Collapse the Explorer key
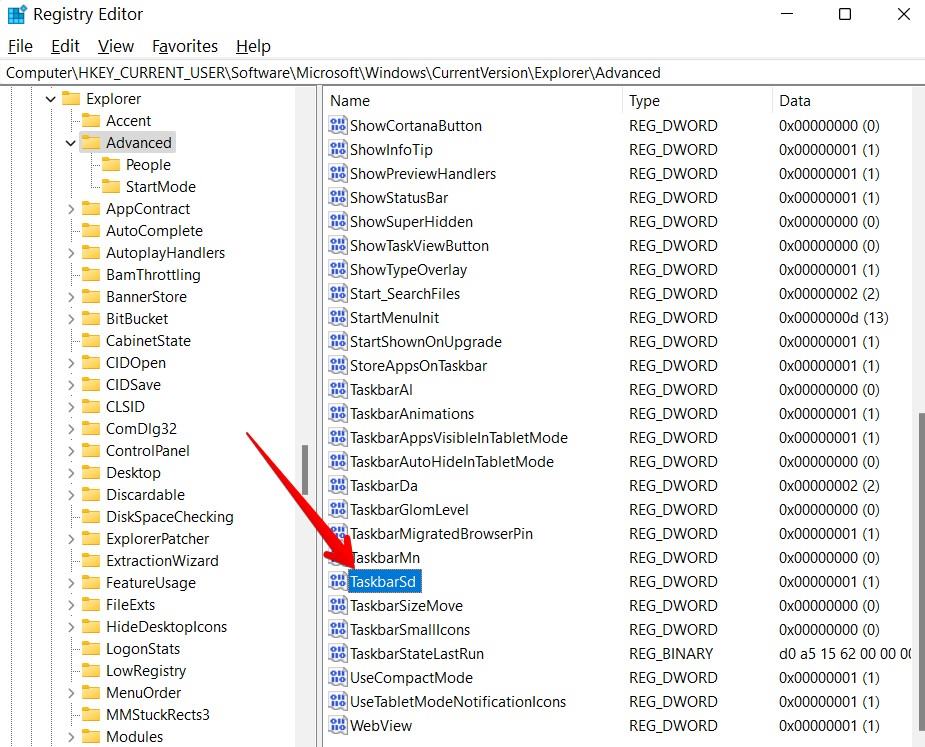This screenshot has width=925, height=747. [x=50, y=98]
